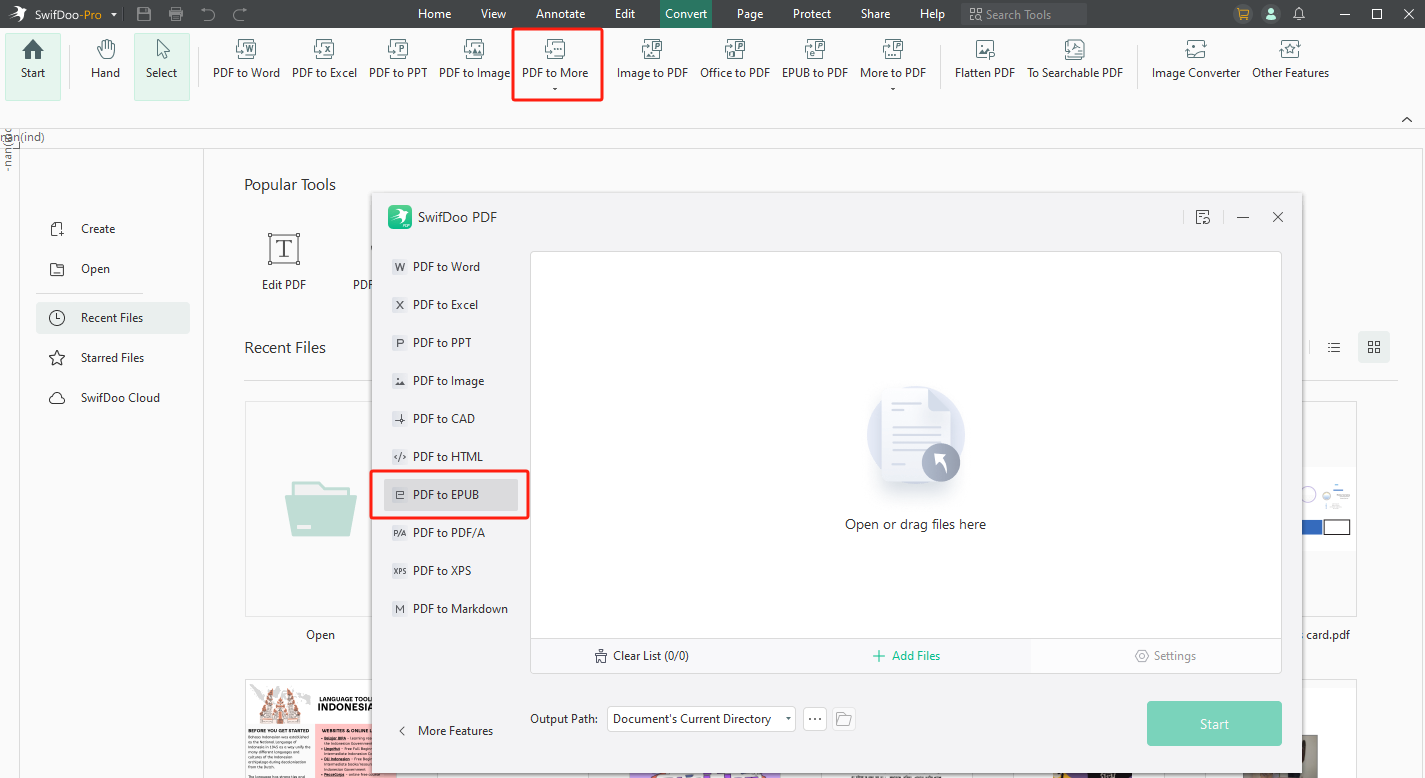Click the Print icon in title bar
1425x778 pixels.
[176, 14]
